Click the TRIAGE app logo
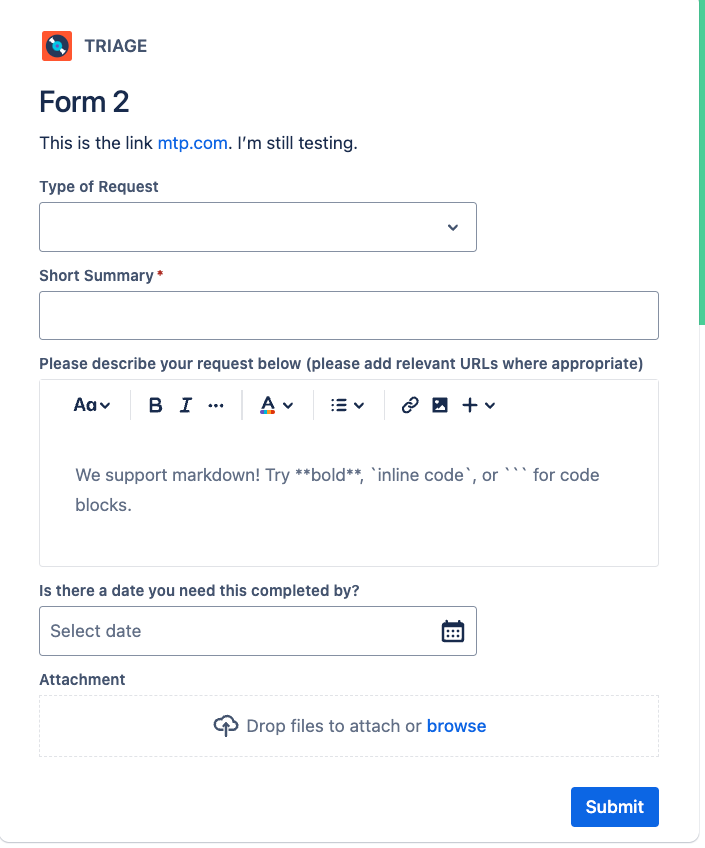Image resolution: width=705 pixels, height=848 pixels. (x=57, y=45)
